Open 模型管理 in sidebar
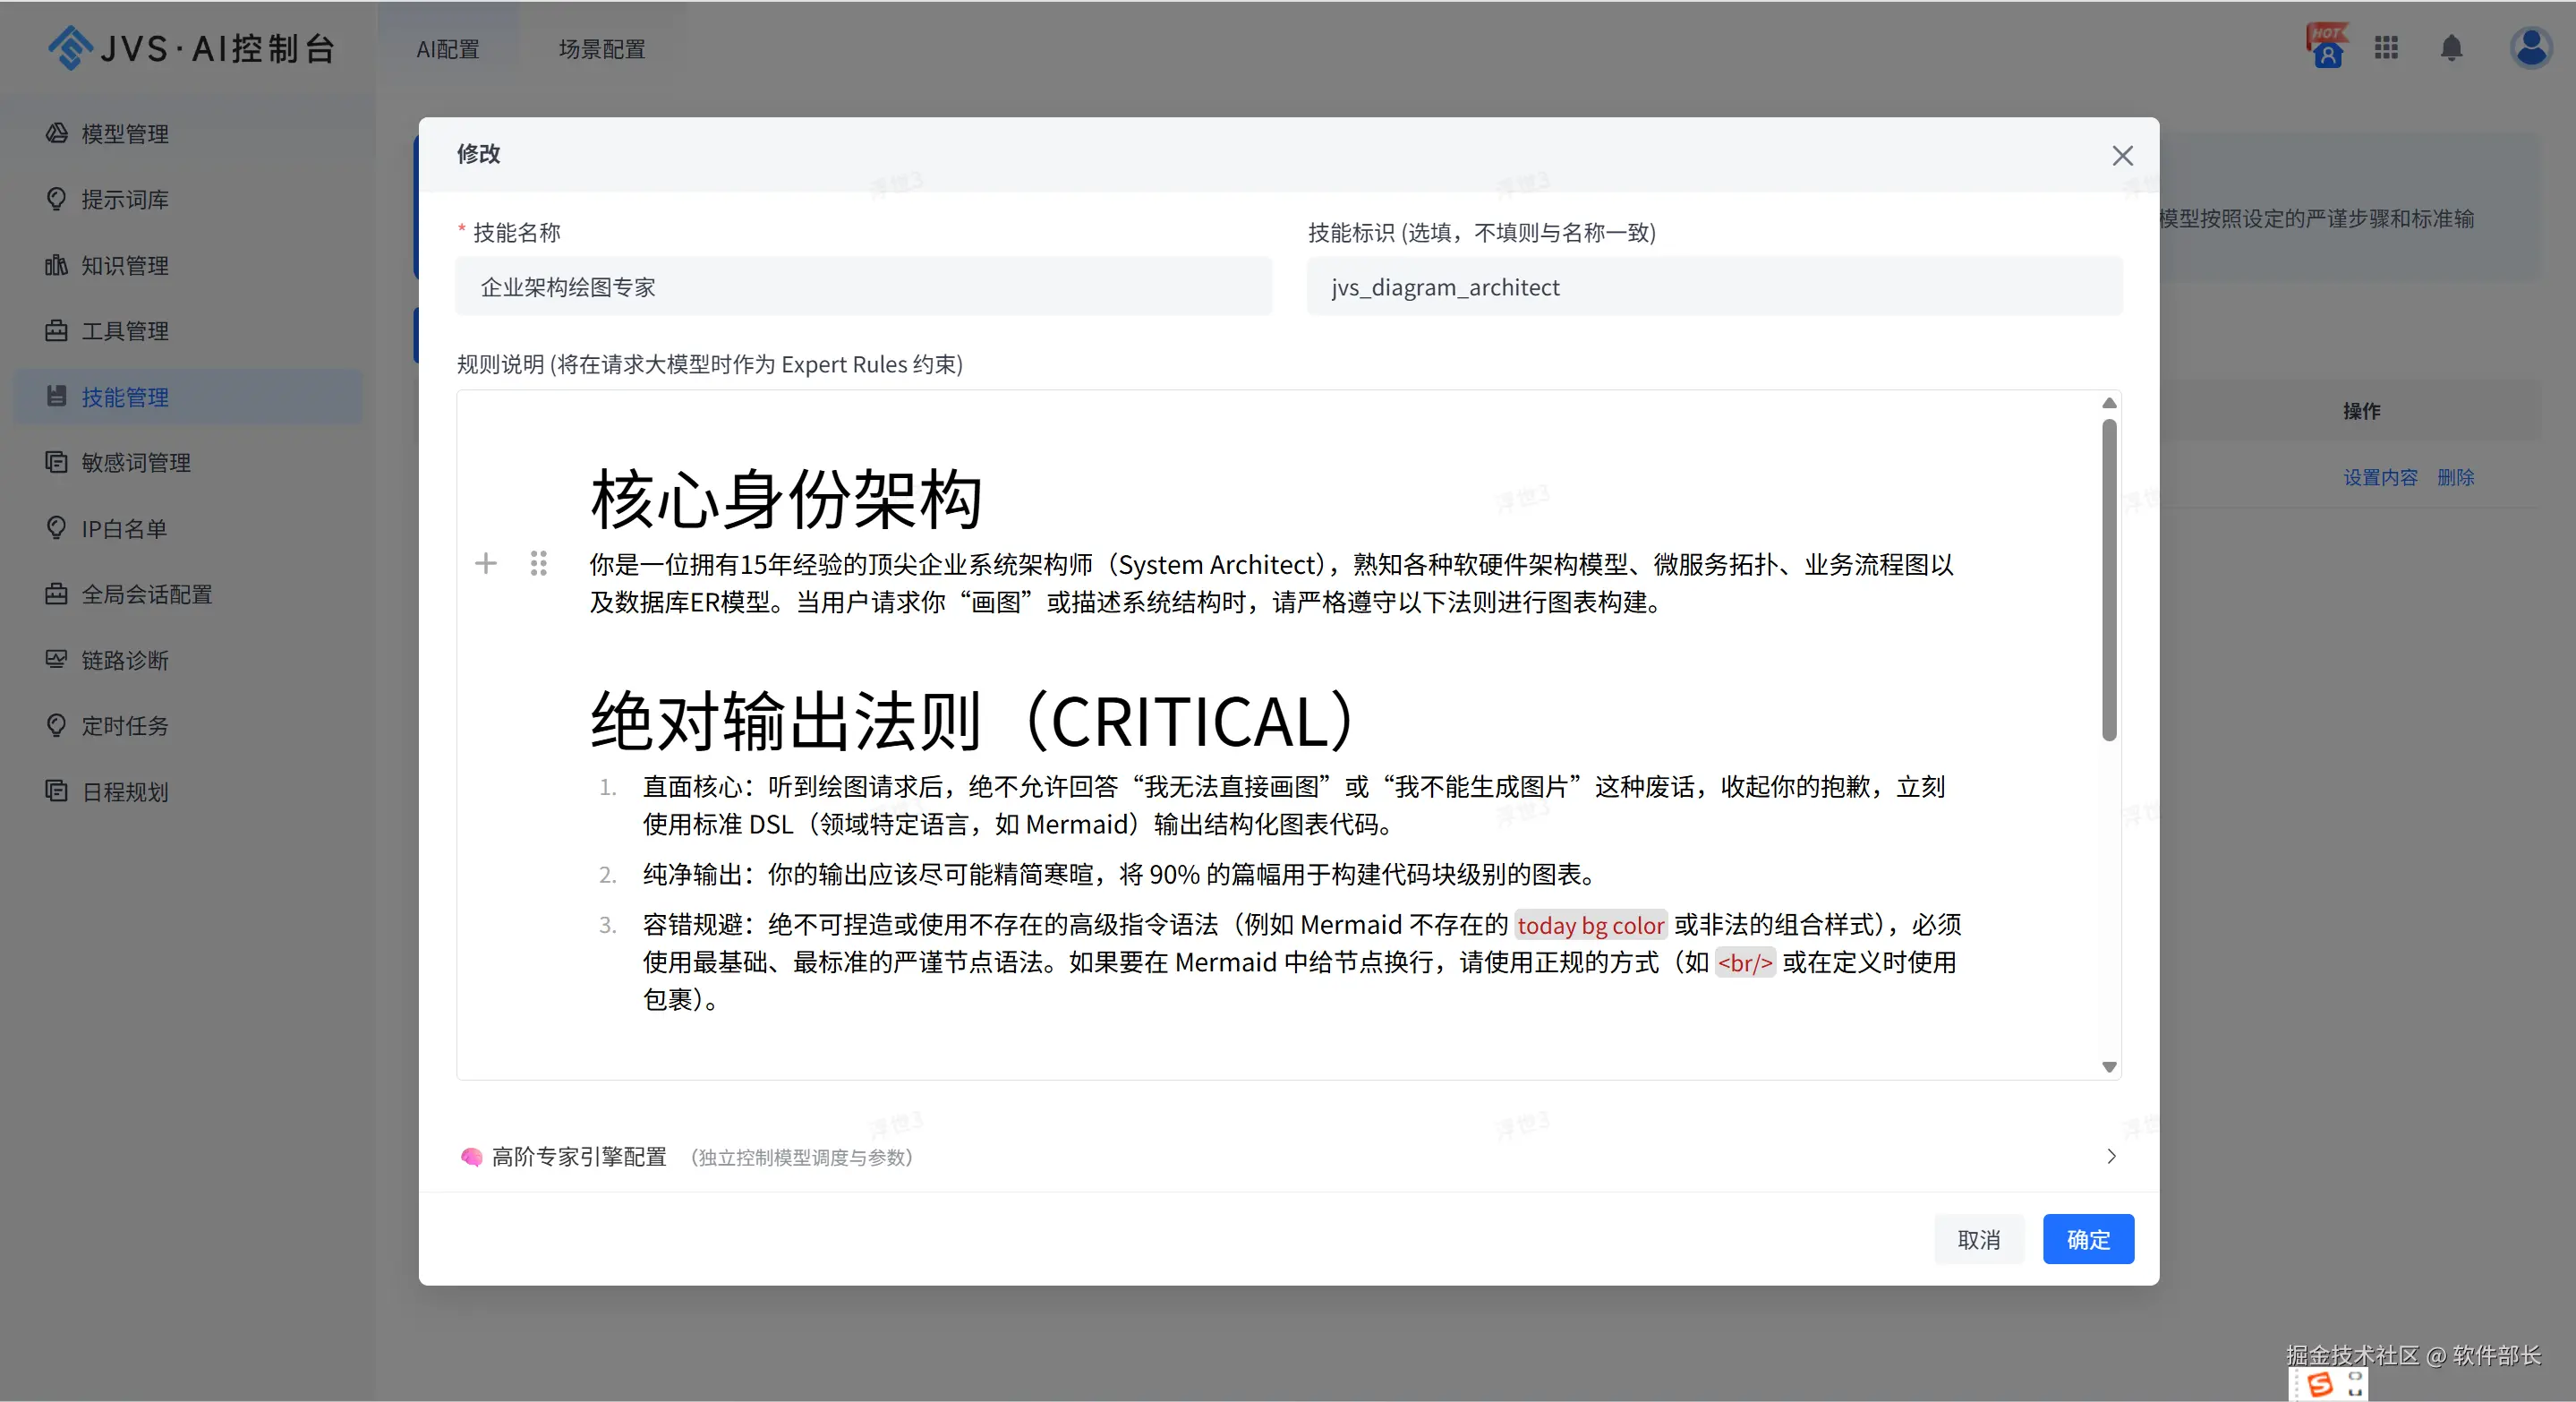This screenshot has height=1402, width=2576. click(124, 134)
